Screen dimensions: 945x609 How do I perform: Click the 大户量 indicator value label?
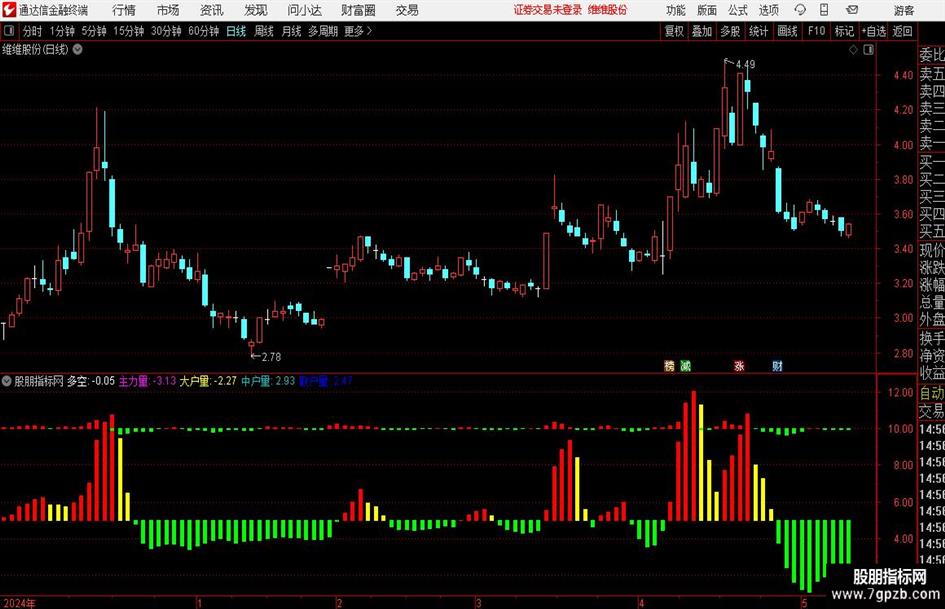point(208,381)
